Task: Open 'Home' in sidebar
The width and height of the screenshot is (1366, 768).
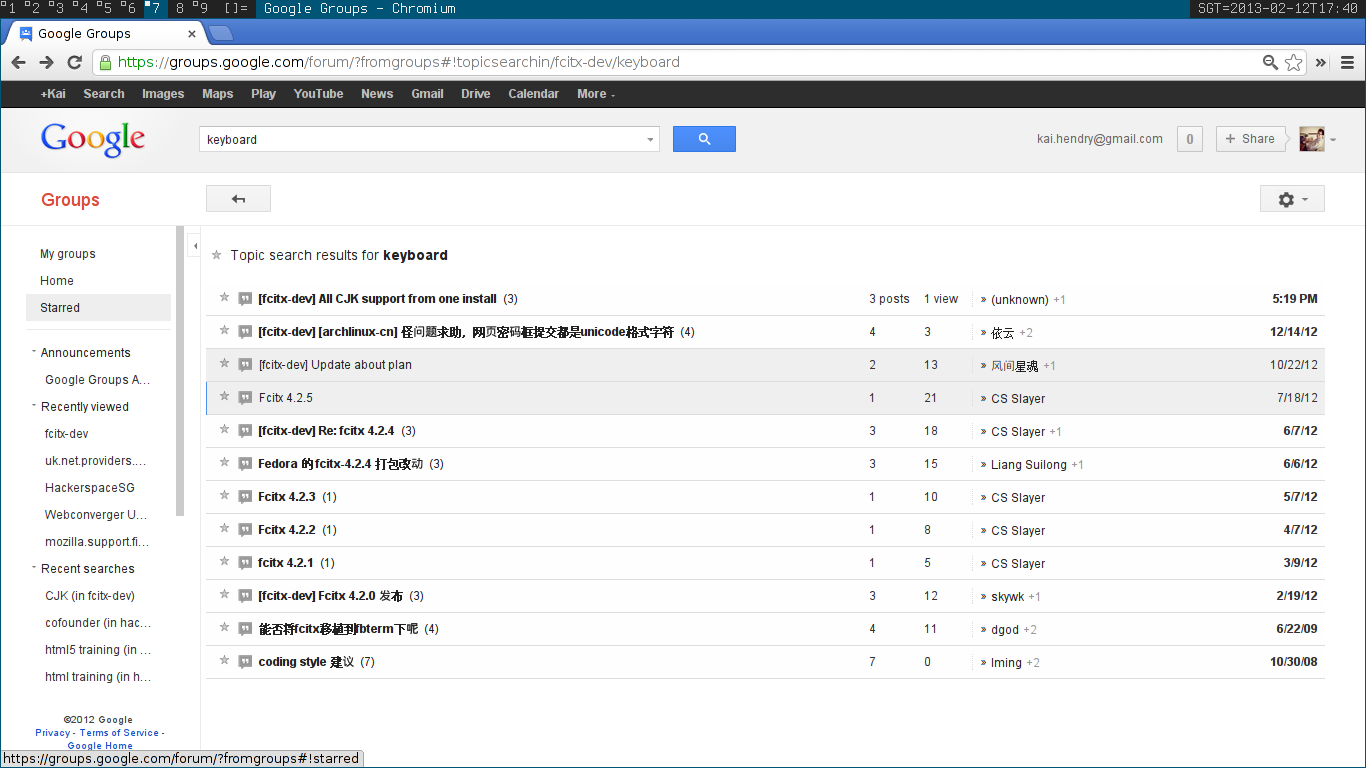Action: [x=57, y=281]
